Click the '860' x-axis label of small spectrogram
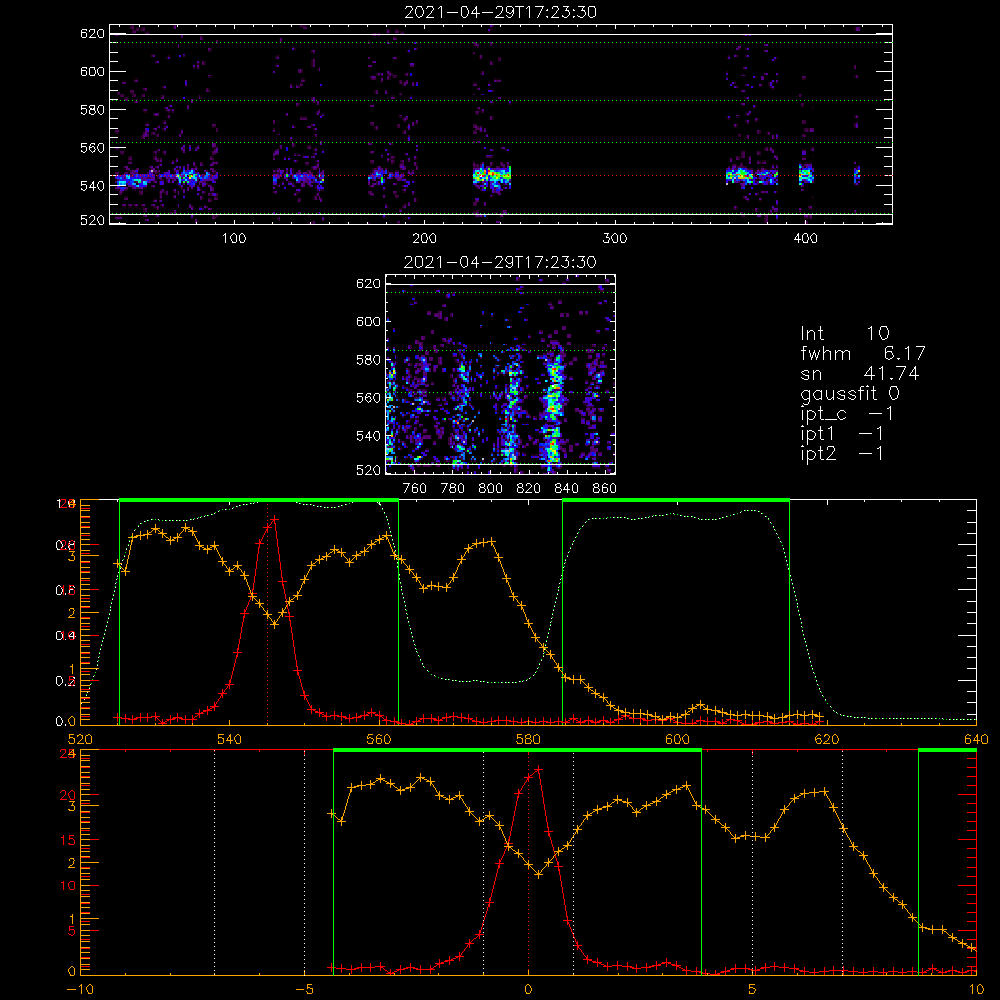The height and width of the screenshot is (1000, 1000). [x=604, y=489]
